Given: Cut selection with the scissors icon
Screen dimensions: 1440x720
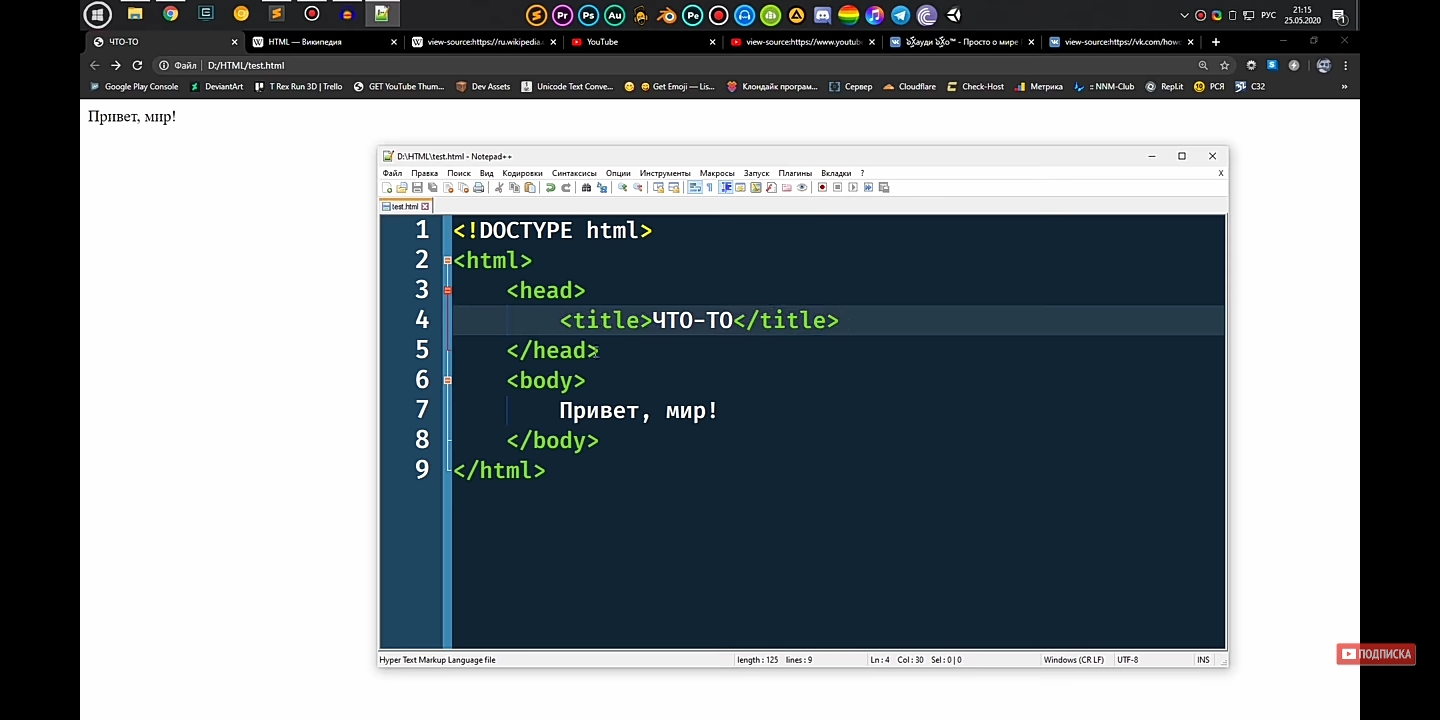Looking at the screenshot, I should 500,187.
